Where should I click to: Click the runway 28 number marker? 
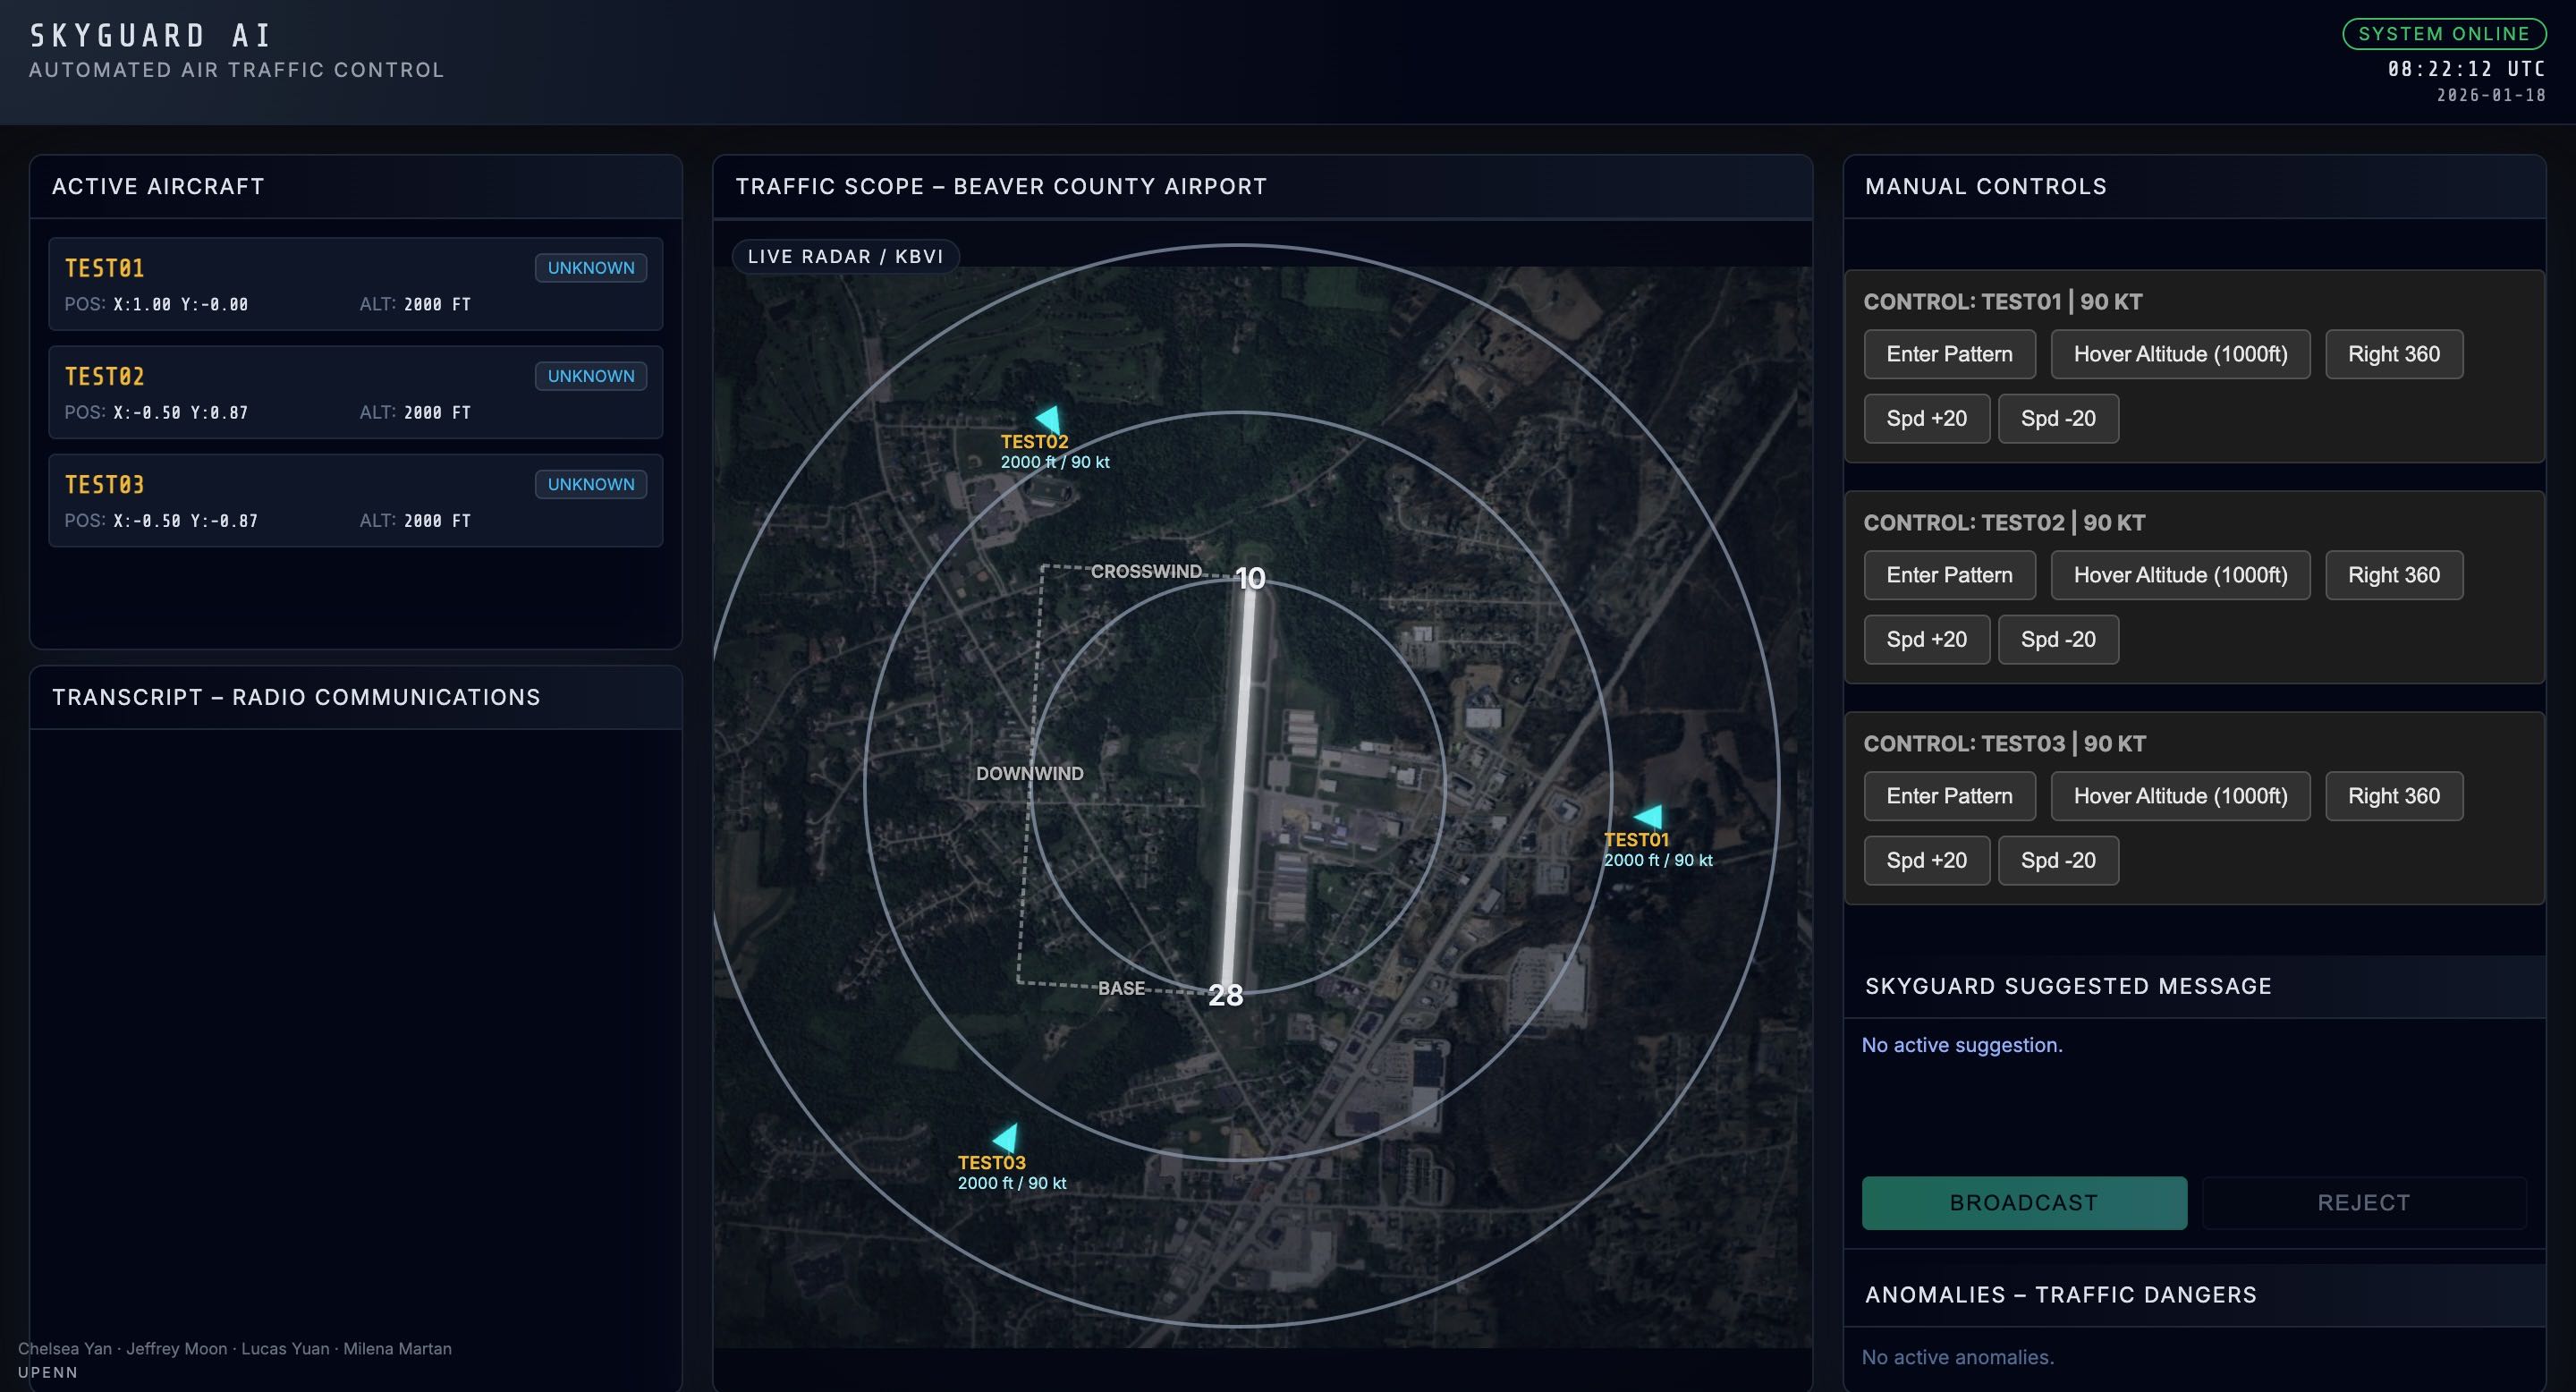(1226, 995)
